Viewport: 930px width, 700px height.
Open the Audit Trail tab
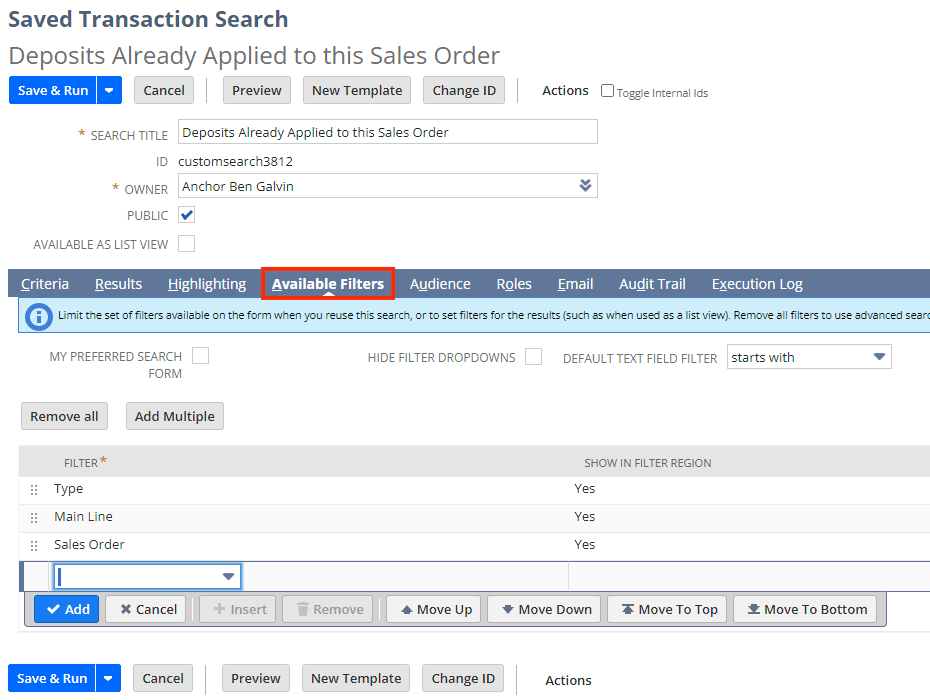point(652,284)
